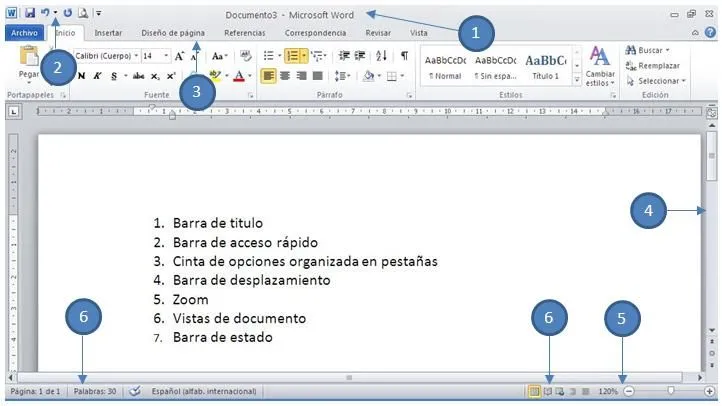This screenshot has width=722, height=406.
Task: Increase font size with Agrandar fuente
Action: 179,56
